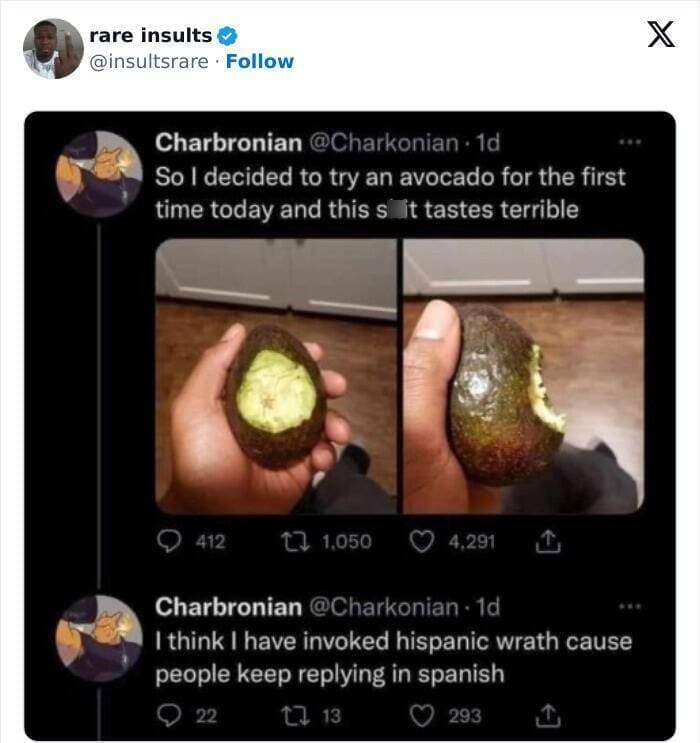Like the hispanic wrath tweet

click(425, 715)
